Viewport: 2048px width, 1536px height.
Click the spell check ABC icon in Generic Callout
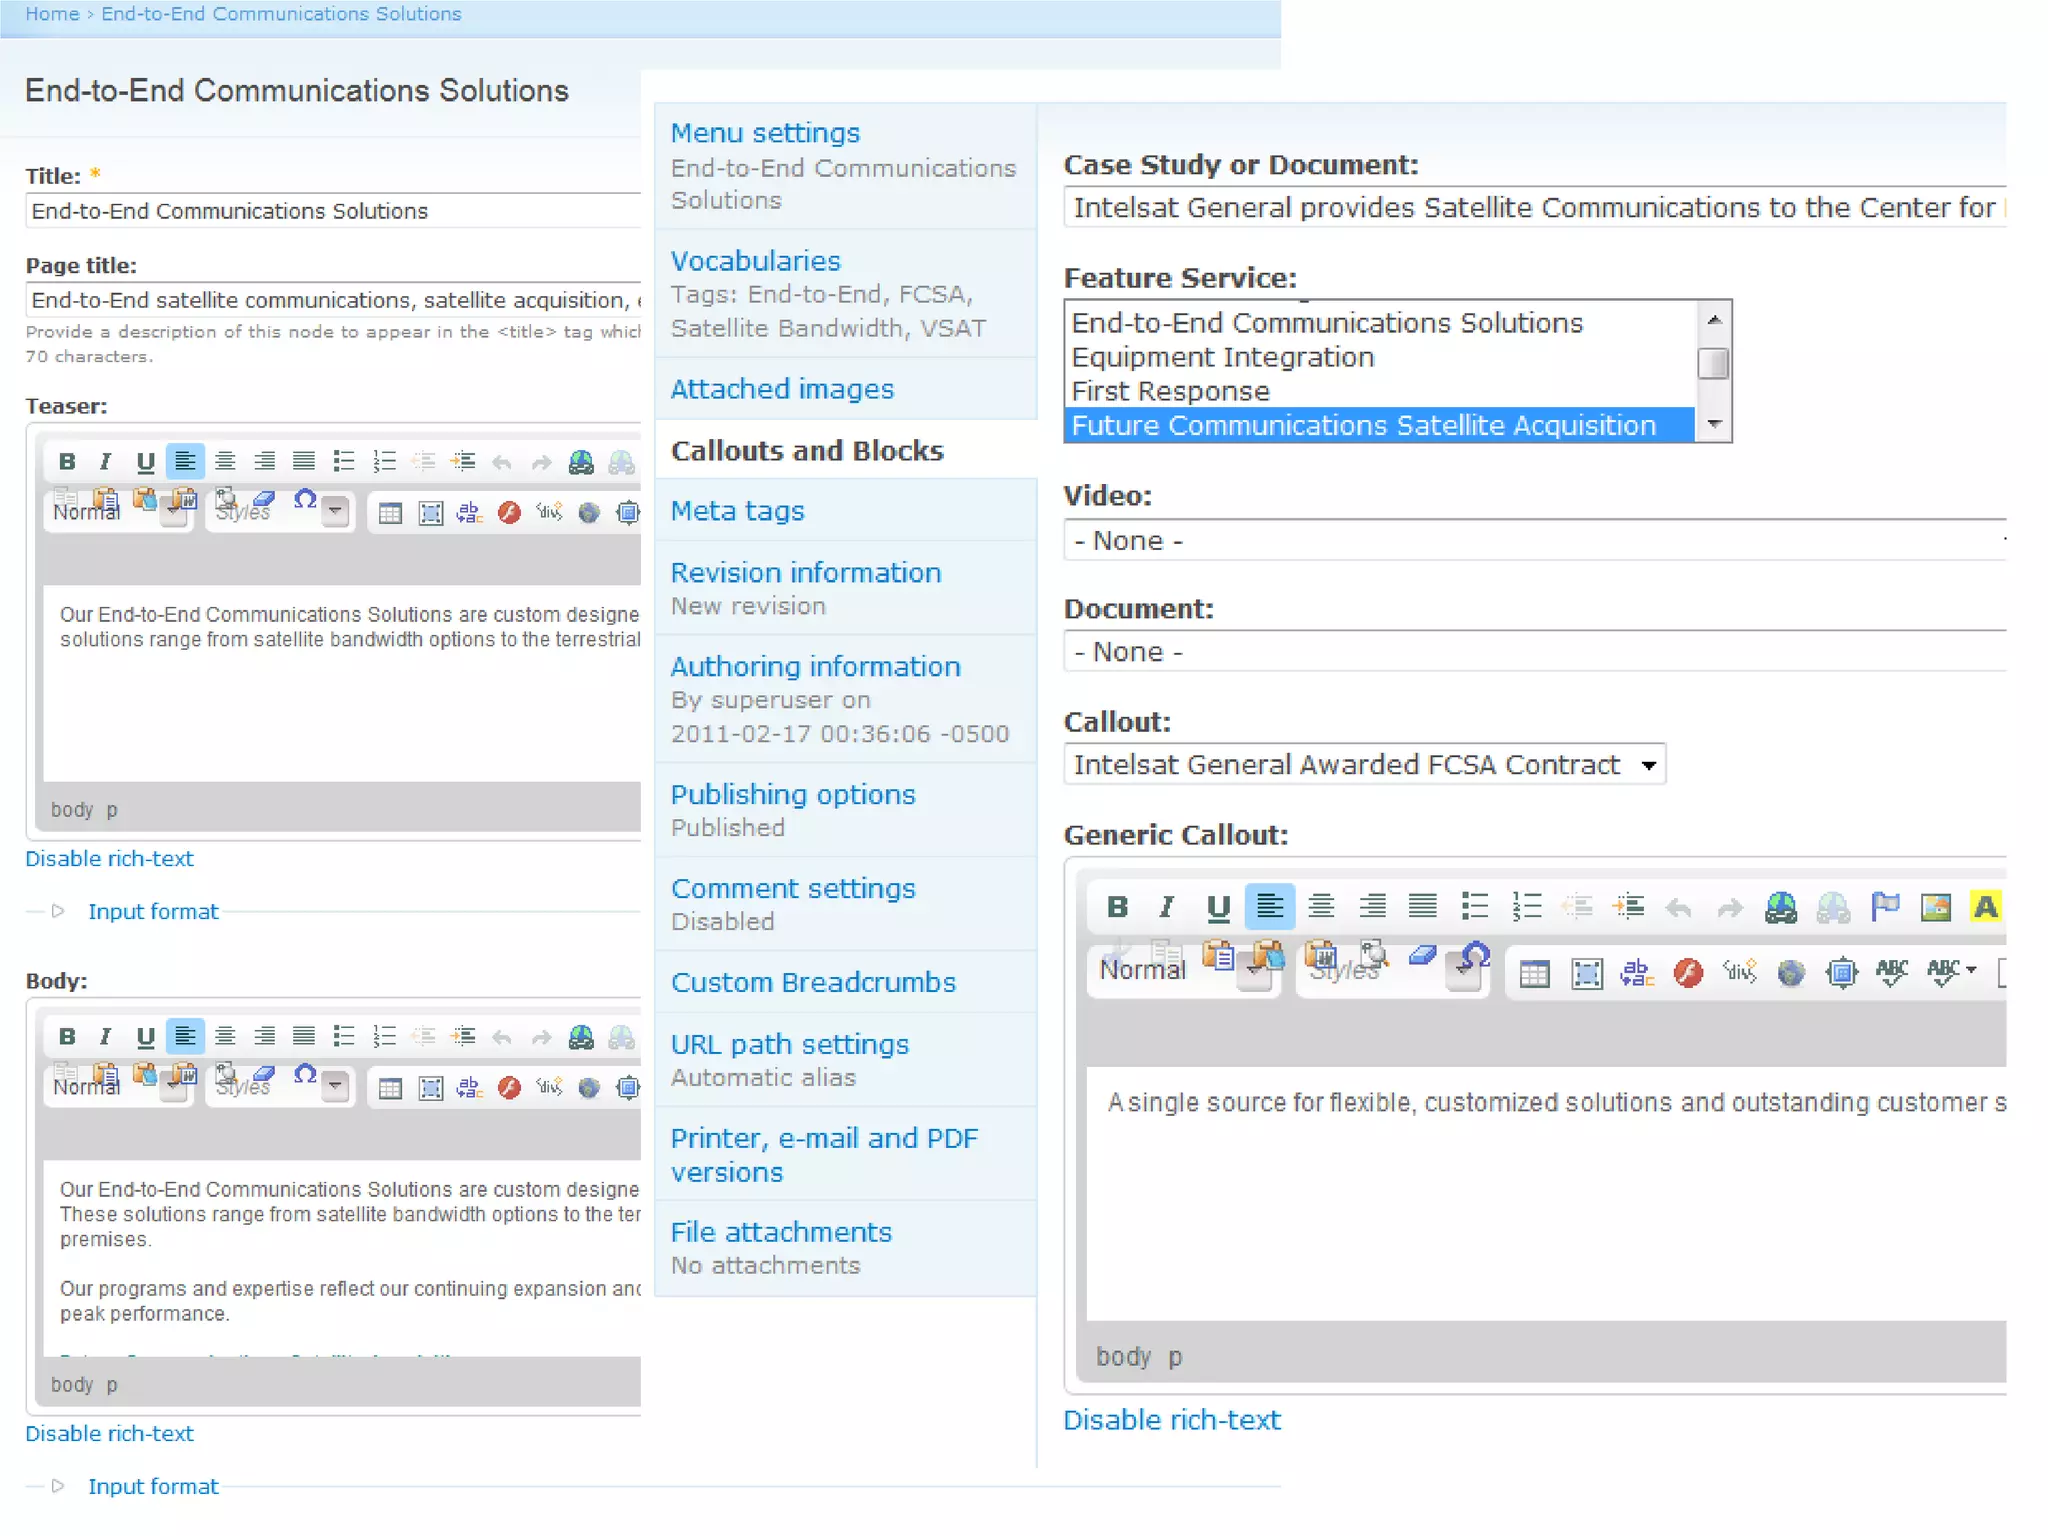coord(1891,972)
